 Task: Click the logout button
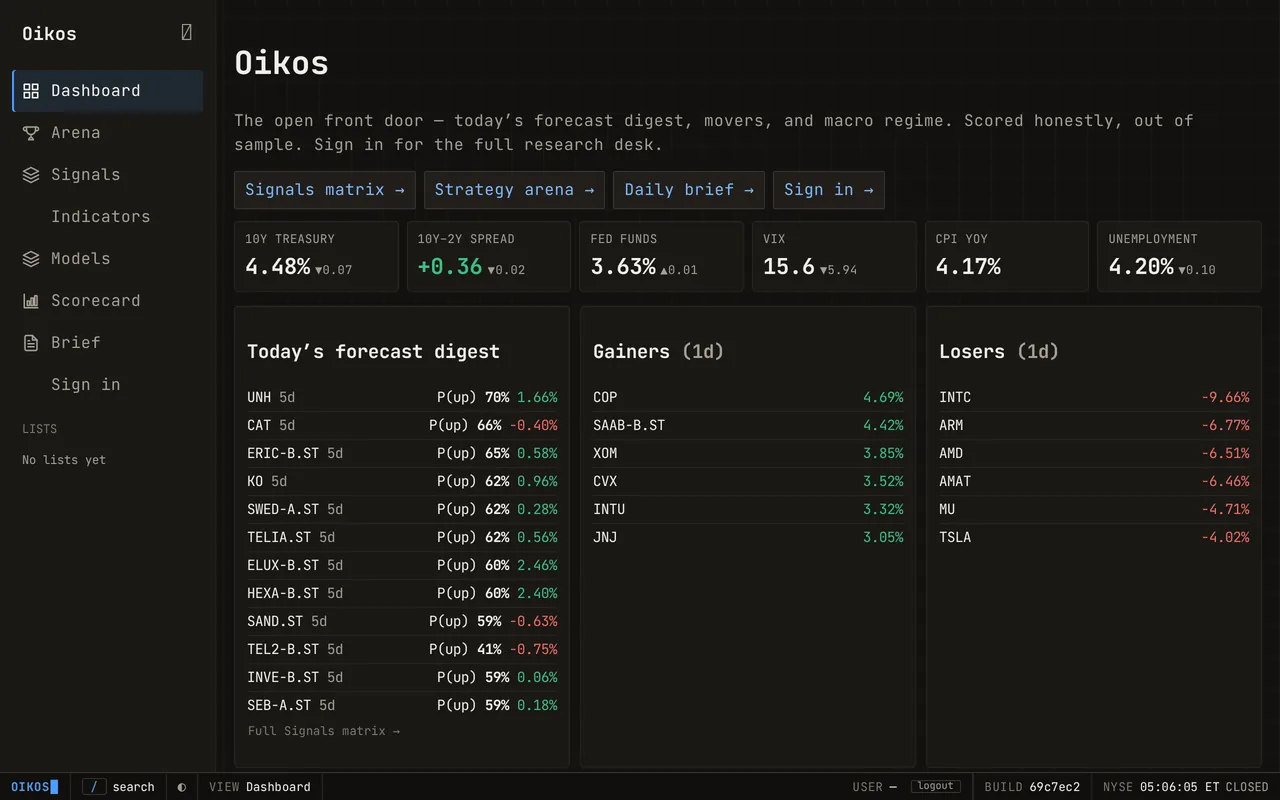(x=936, y=786)
